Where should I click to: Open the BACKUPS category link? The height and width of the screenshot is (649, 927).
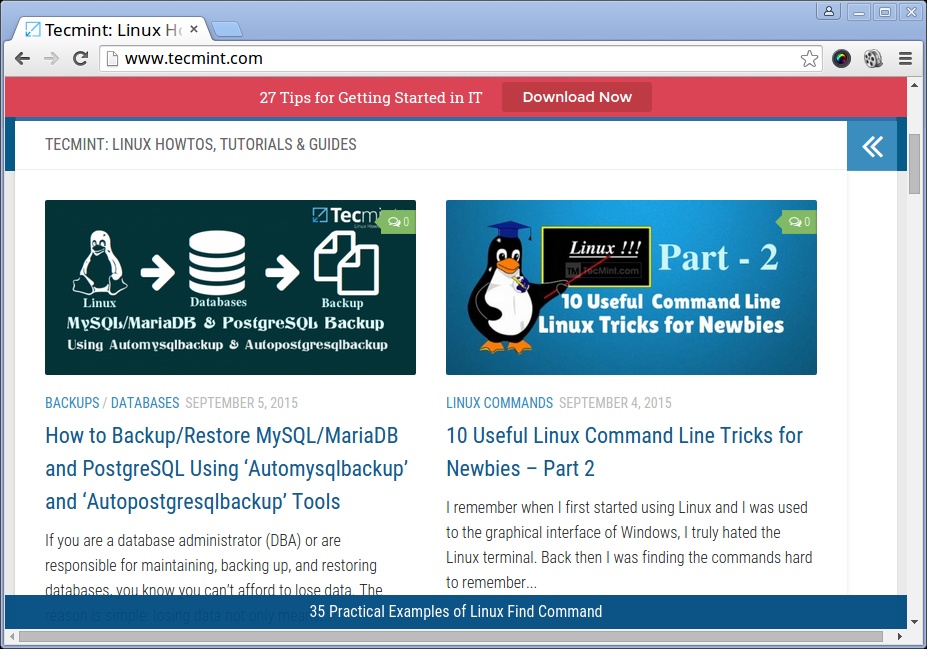[72, 403]
